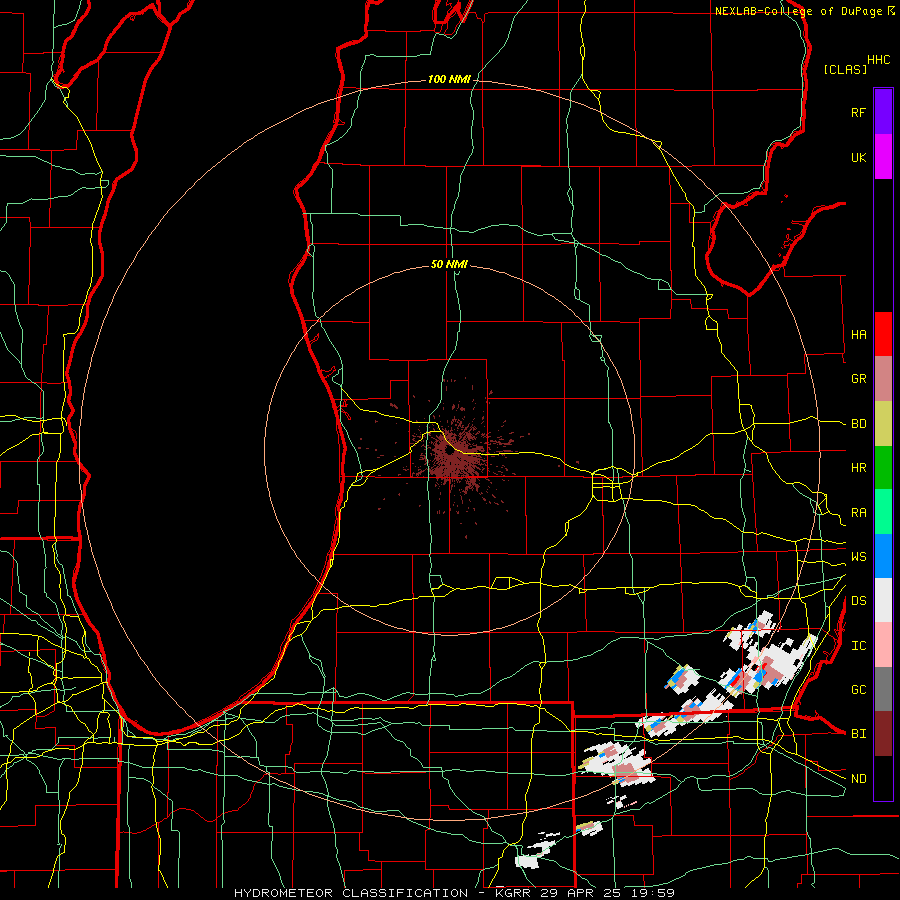Click the [CLAS] label
The image size is (900, 900).
point(845,69)
